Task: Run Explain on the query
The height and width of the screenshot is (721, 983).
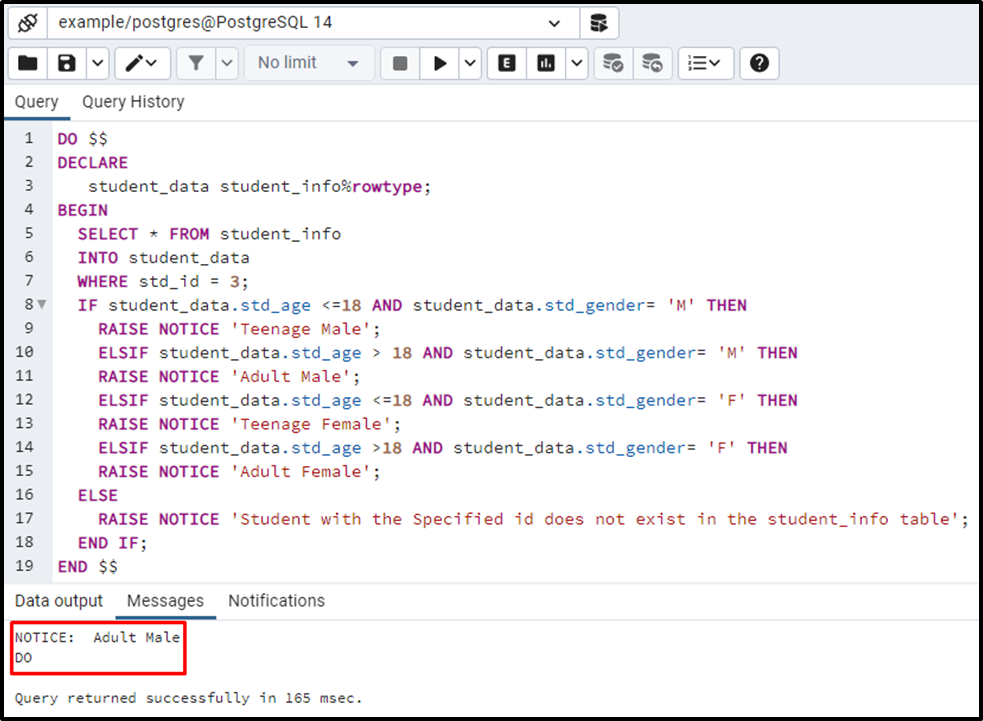Action: (x=506, y=63)
